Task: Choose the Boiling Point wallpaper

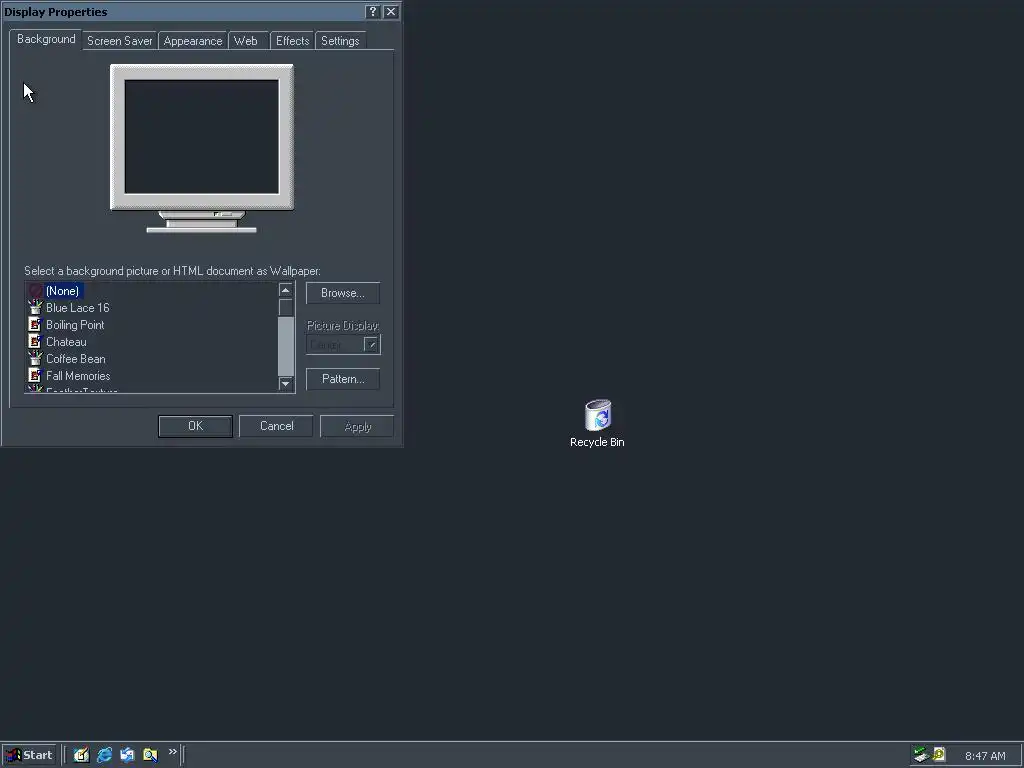Action: (75, 325)
